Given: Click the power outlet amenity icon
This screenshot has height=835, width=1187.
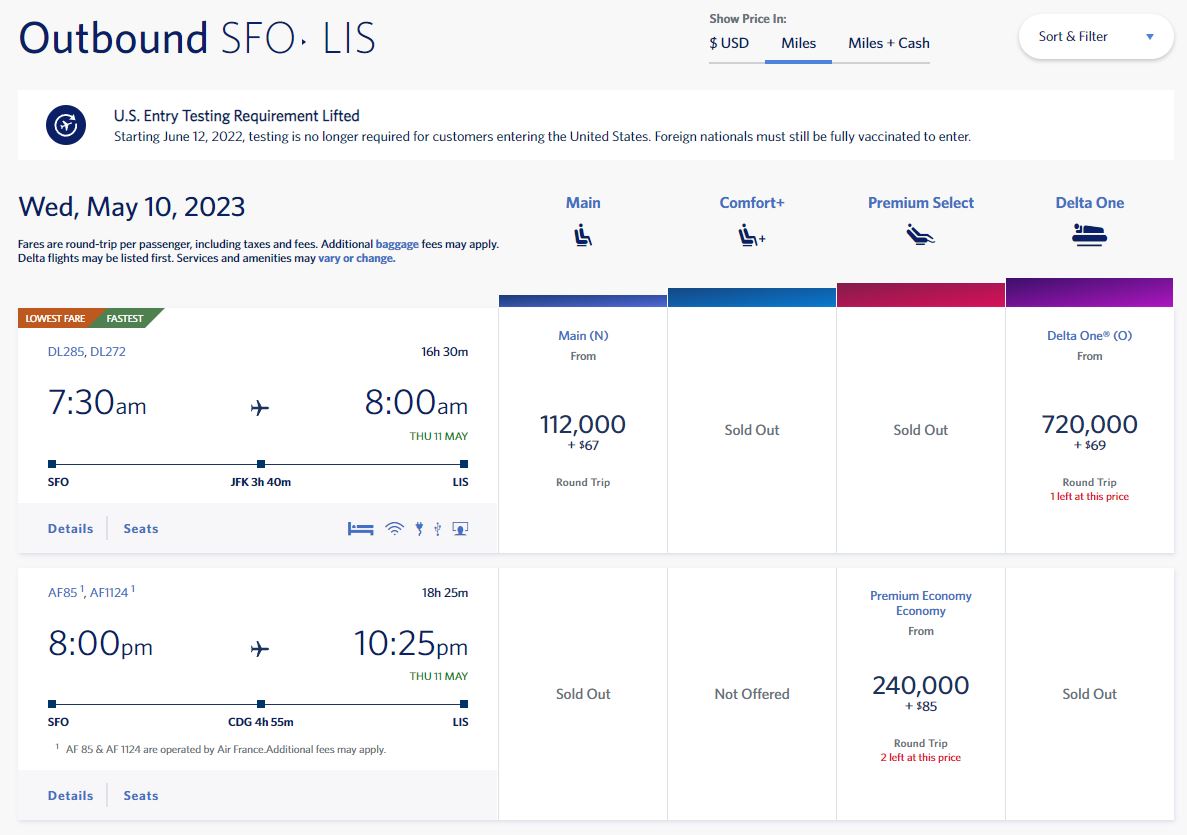Looking at the screenshot, I should point(419,528).
